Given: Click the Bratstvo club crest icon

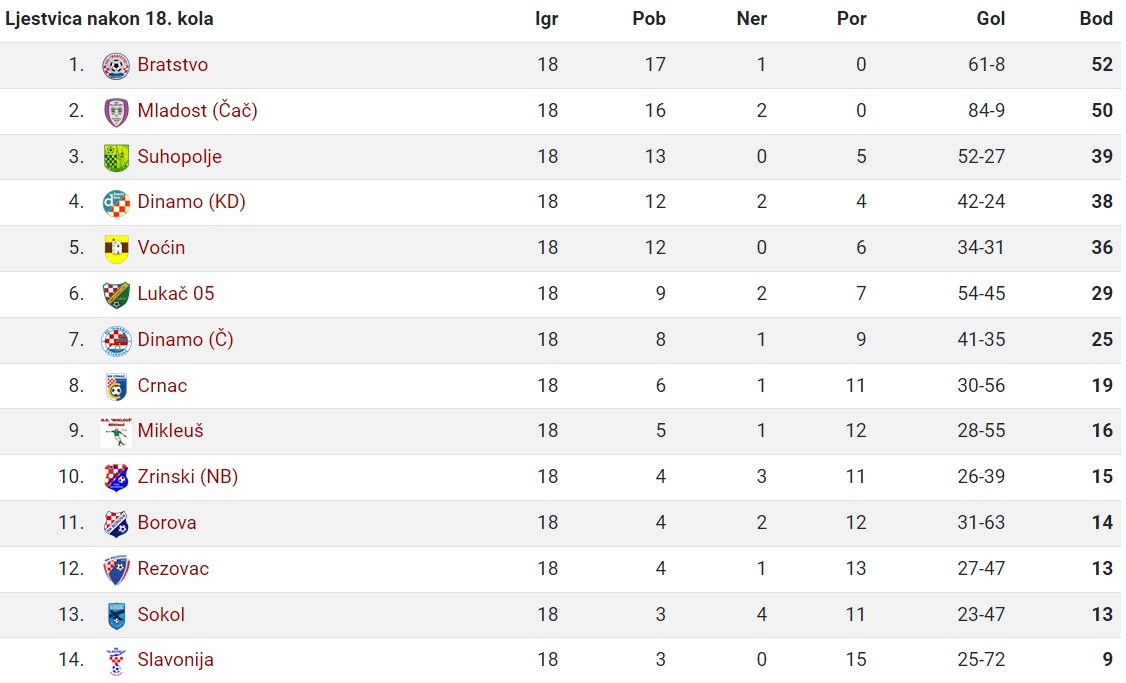Looking at the screenshot, I should pos(116,65).
